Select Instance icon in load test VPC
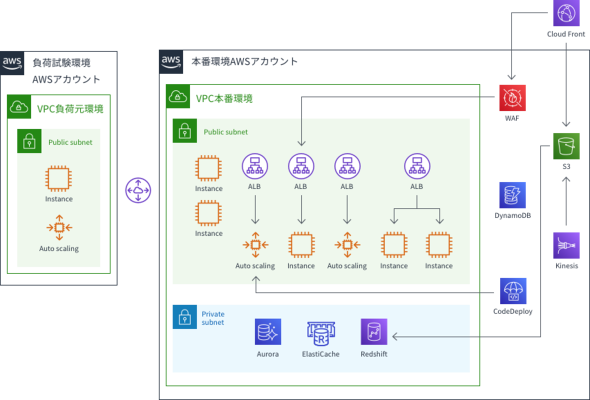Screen dimensions: 590x400 pyautogui.click(x=59, y=179)
